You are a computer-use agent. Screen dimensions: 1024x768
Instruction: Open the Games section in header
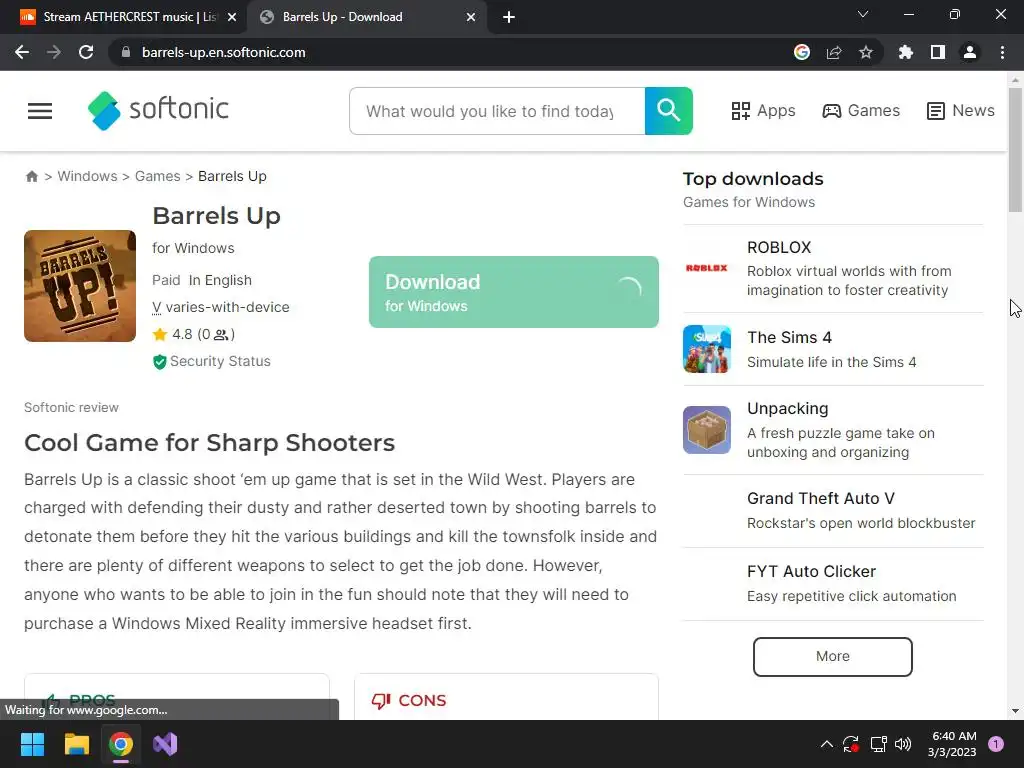pyautogui.click(x=861, y=111)
